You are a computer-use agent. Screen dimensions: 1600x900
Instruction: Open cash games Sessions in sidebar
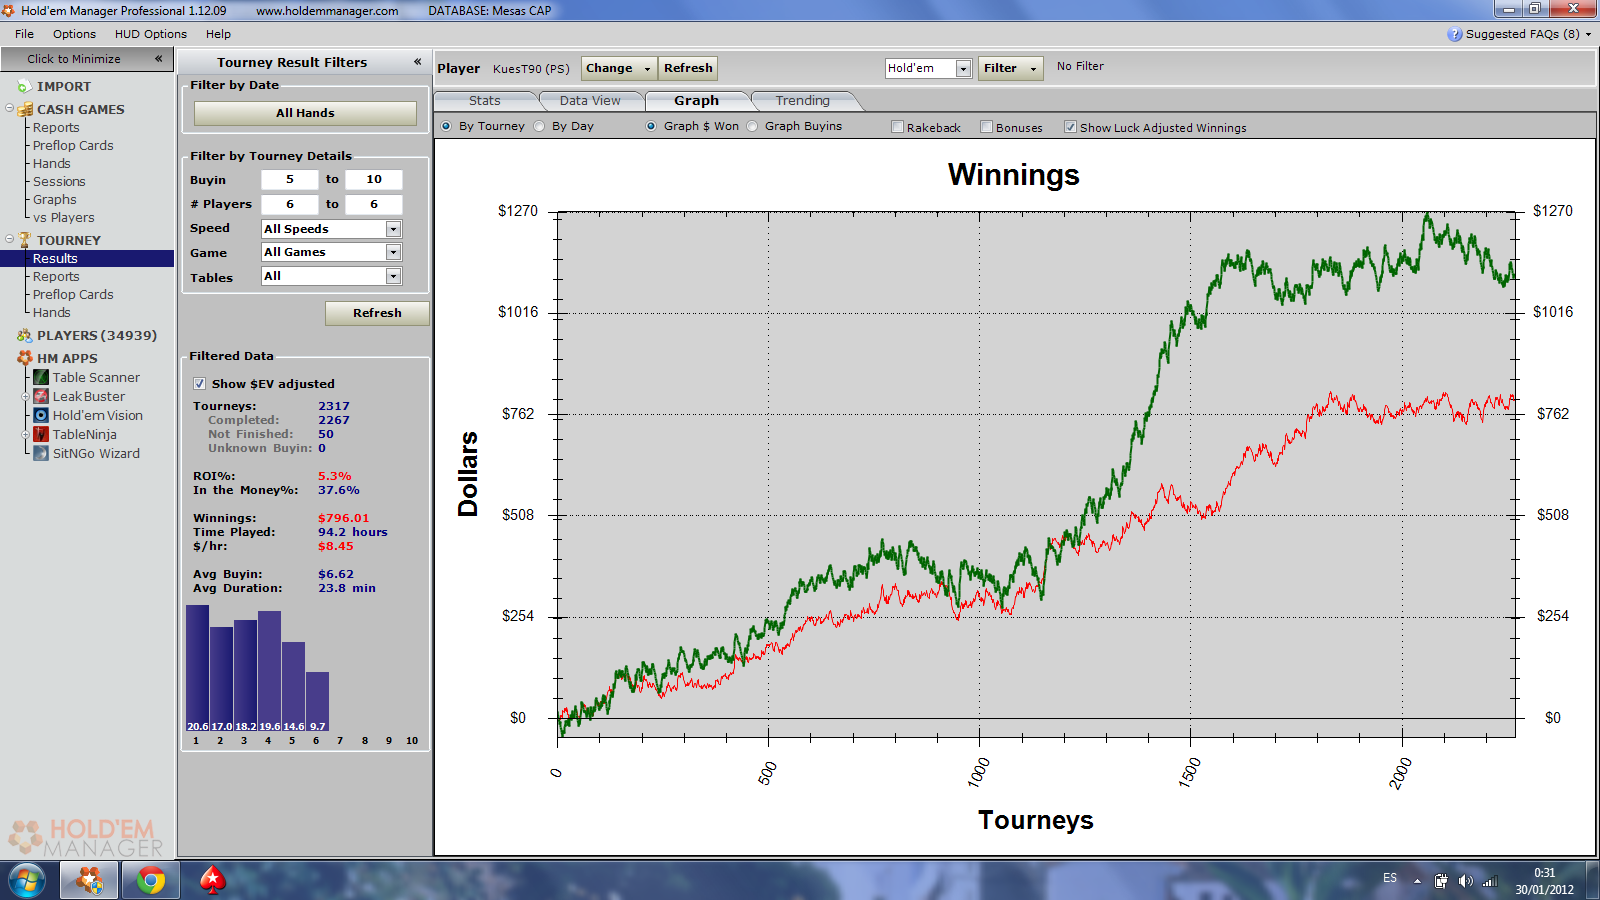tap(59, 181)
